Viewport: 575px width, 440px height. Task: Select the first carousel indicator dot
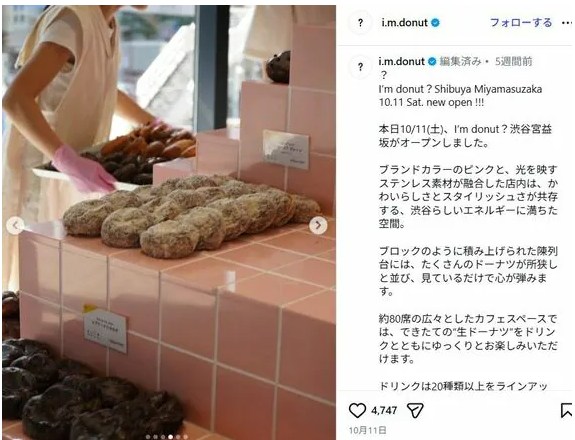pyautogui.click(x=148, y=437)
